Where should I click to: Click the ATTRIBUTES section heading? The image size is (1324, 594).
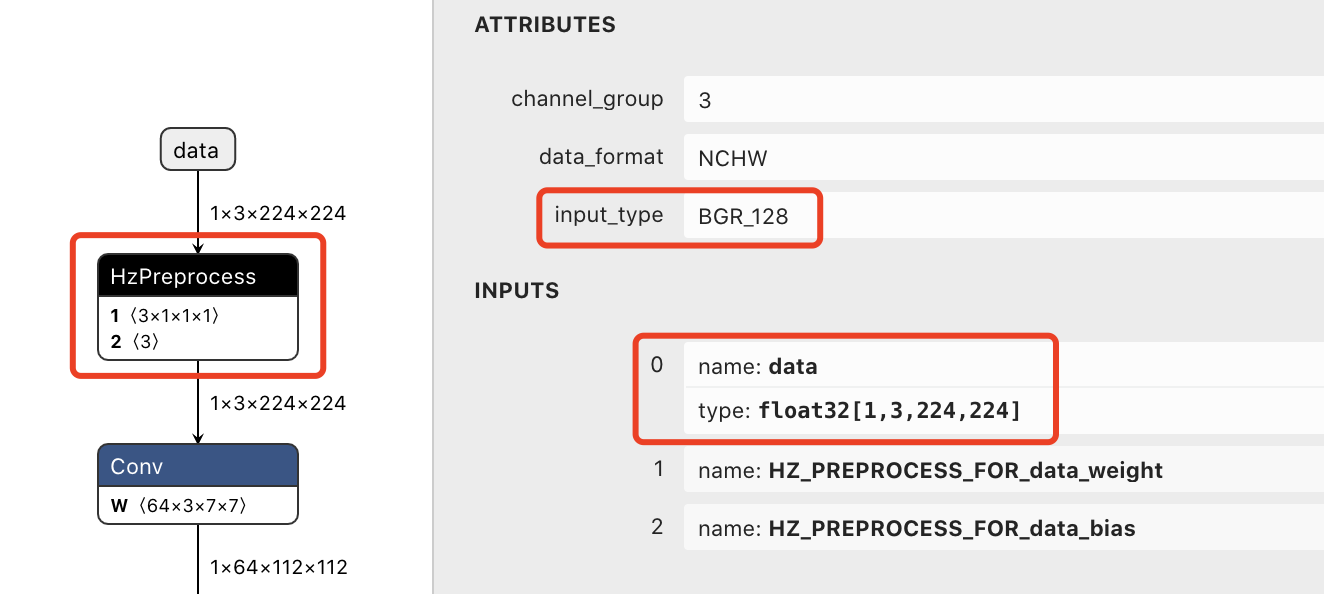click(x=545, y=25)
